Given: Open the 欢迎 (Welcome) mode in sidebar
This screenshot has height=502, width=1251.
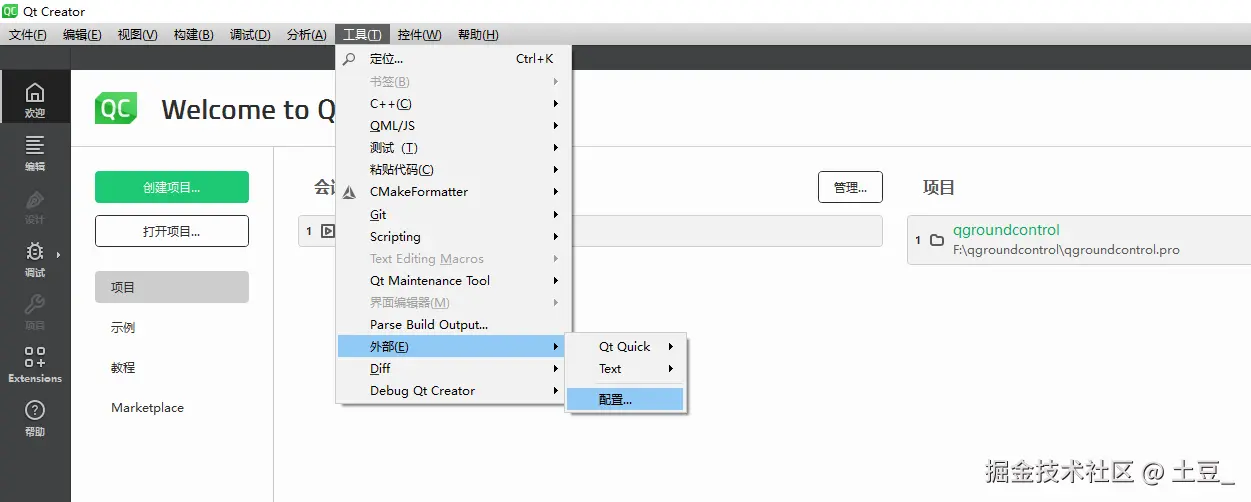Looking at the screenshot, I should coord(35,97).
